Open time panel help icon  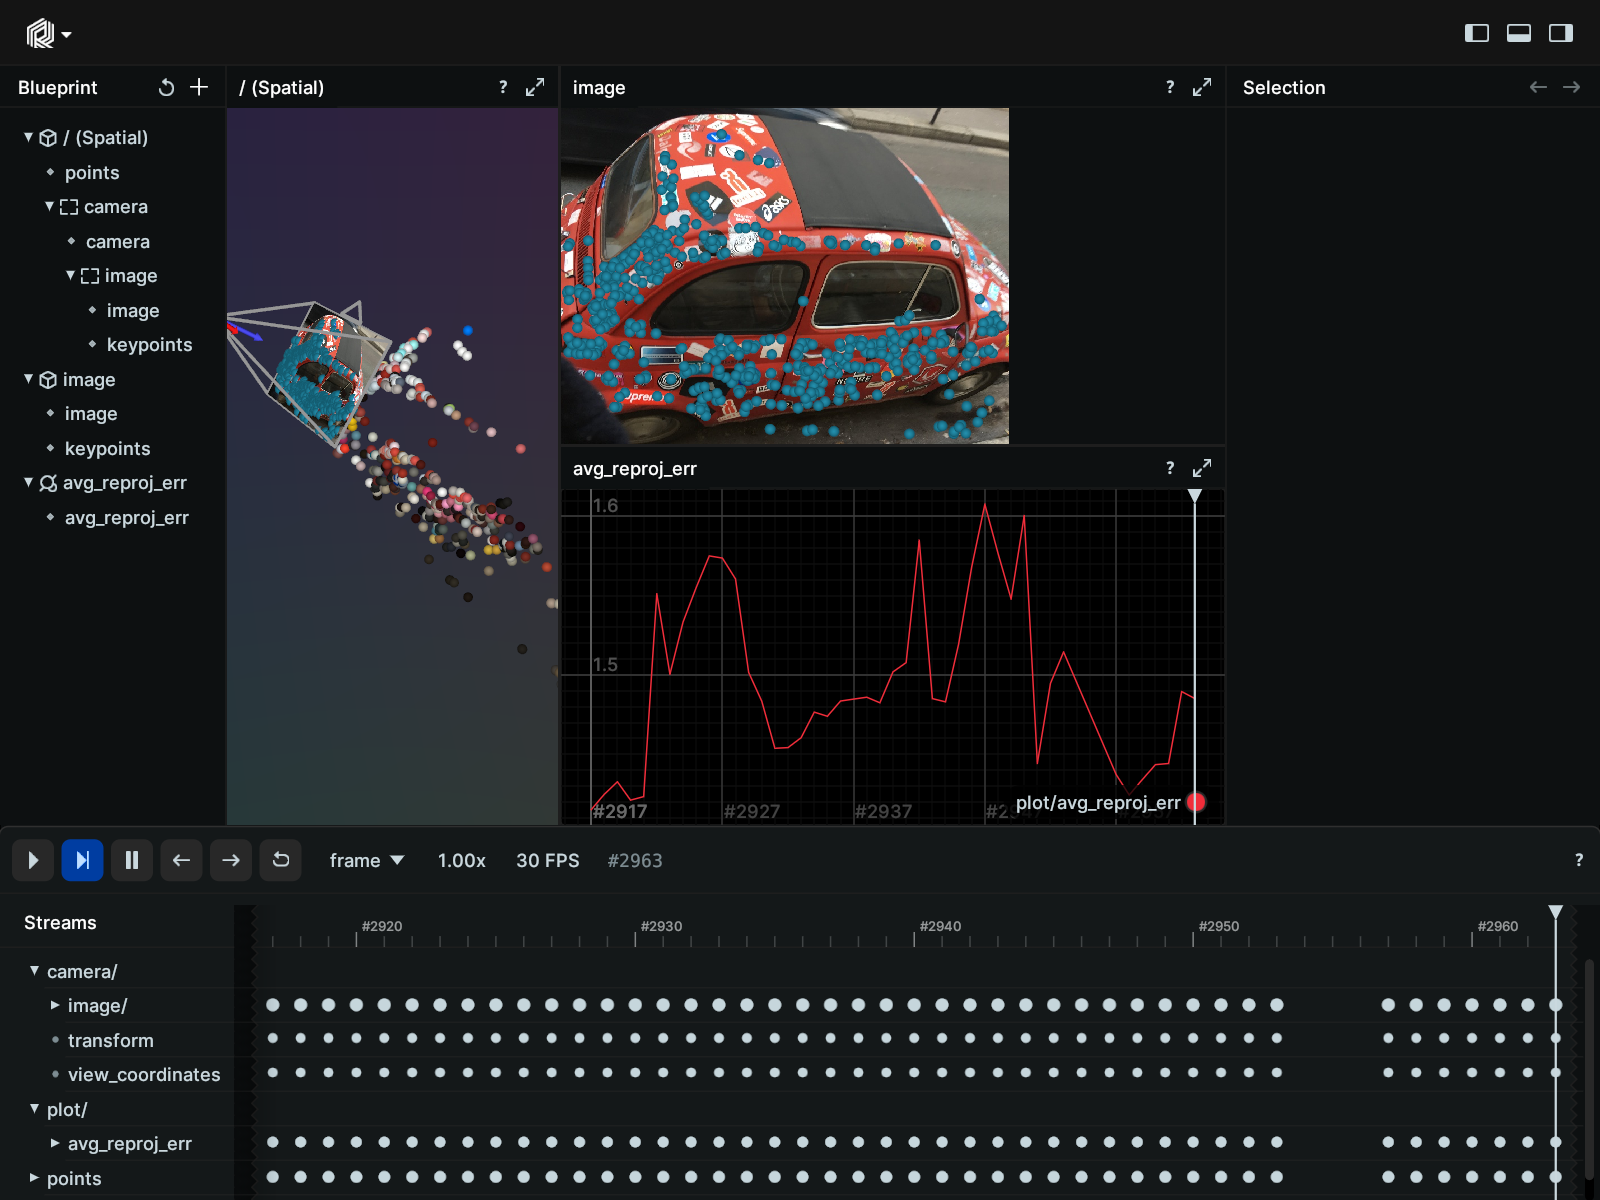pos(1579,860)
